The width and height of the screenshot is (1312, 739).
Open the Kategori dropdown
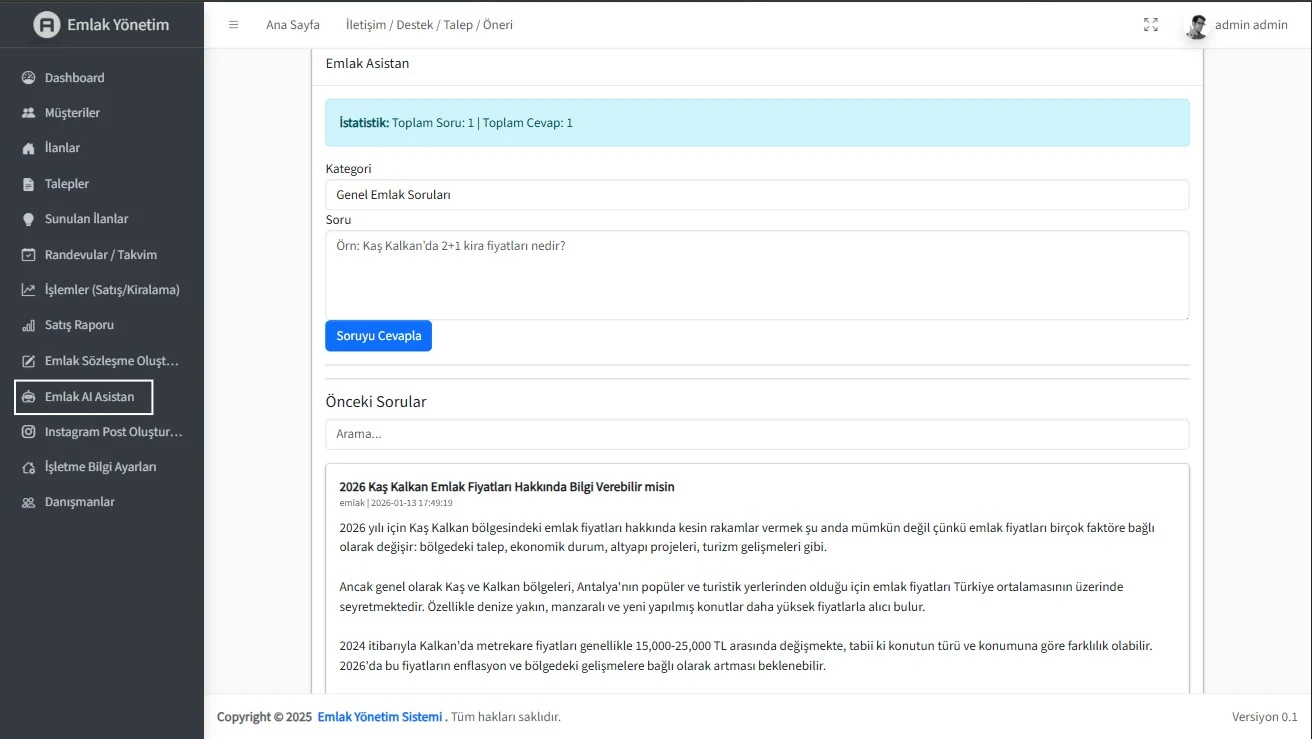tap(757, 195)
